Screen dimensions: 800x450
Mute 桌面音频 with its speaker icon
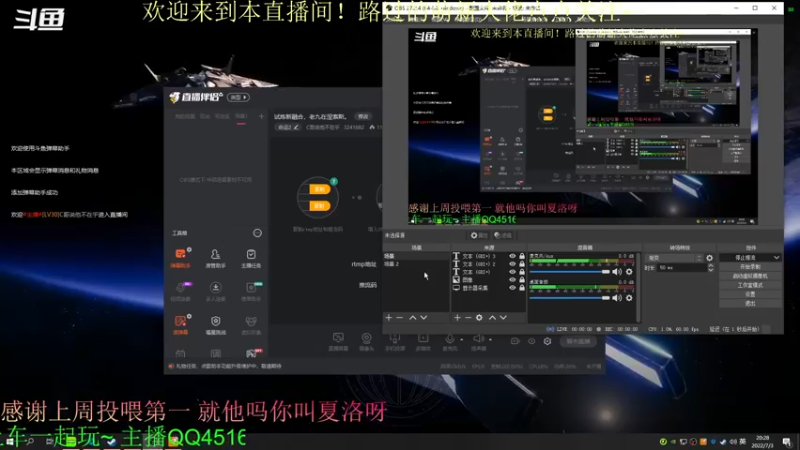pyautogui.click(x=617, y=298)
